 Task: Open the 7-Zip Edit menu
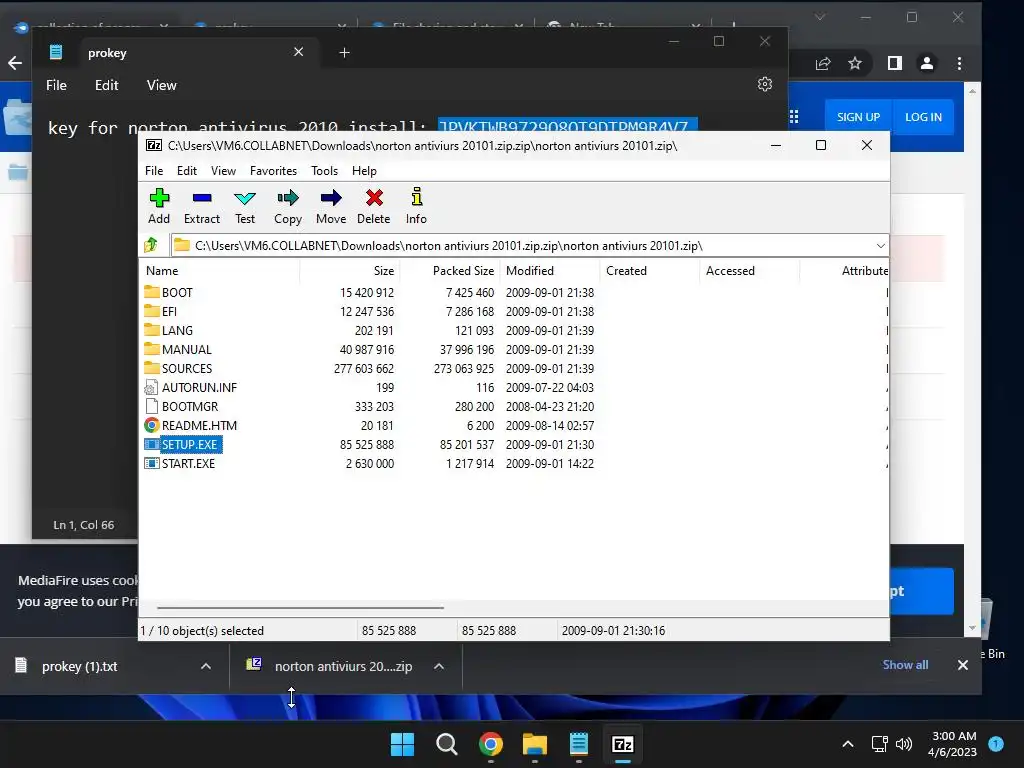187,170
